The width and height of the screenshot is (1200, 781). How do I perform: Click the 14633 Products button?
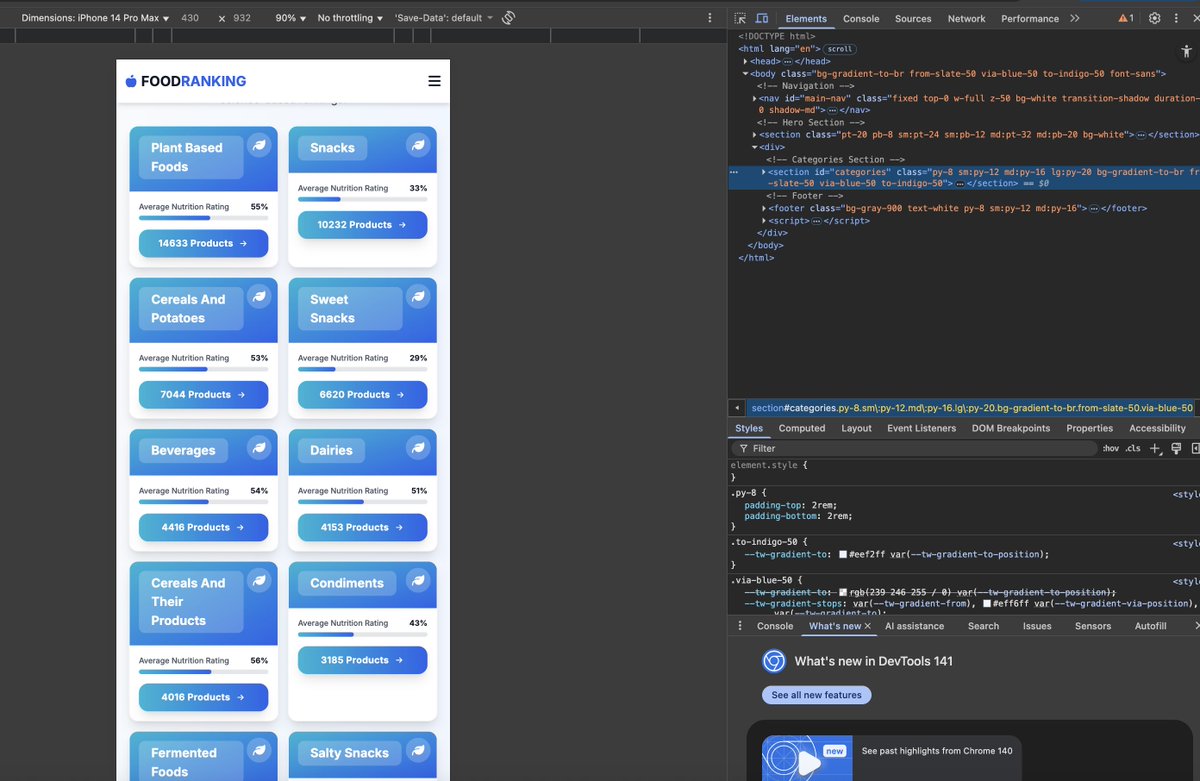click(x=203, y=243)
